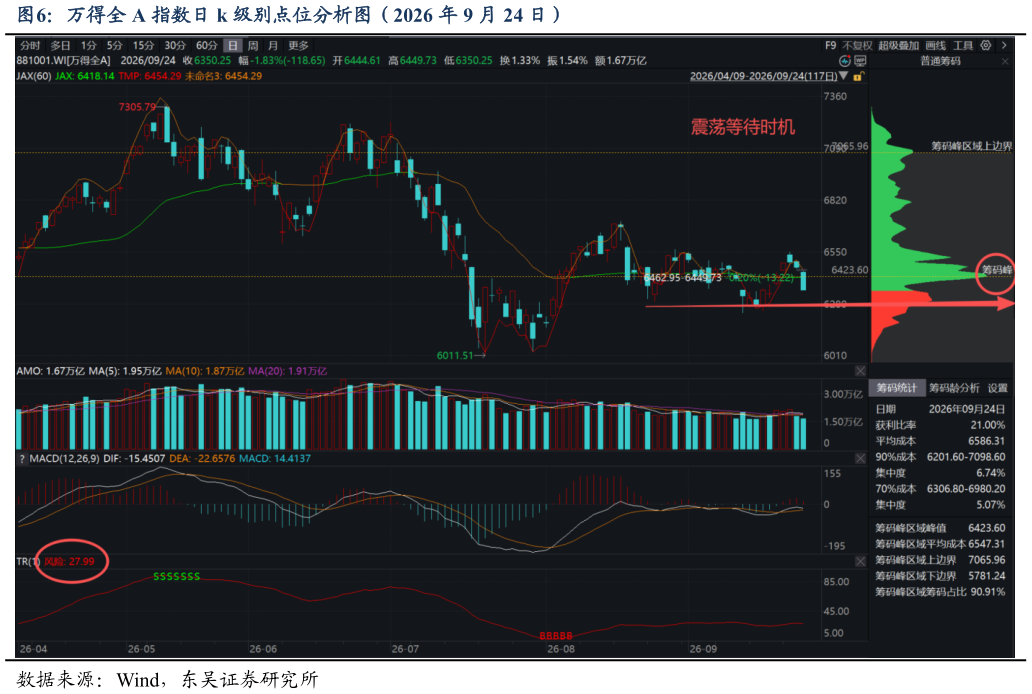Close the AMO volume sub-chart
This screenshot has height=694, width=1032.
860,371
